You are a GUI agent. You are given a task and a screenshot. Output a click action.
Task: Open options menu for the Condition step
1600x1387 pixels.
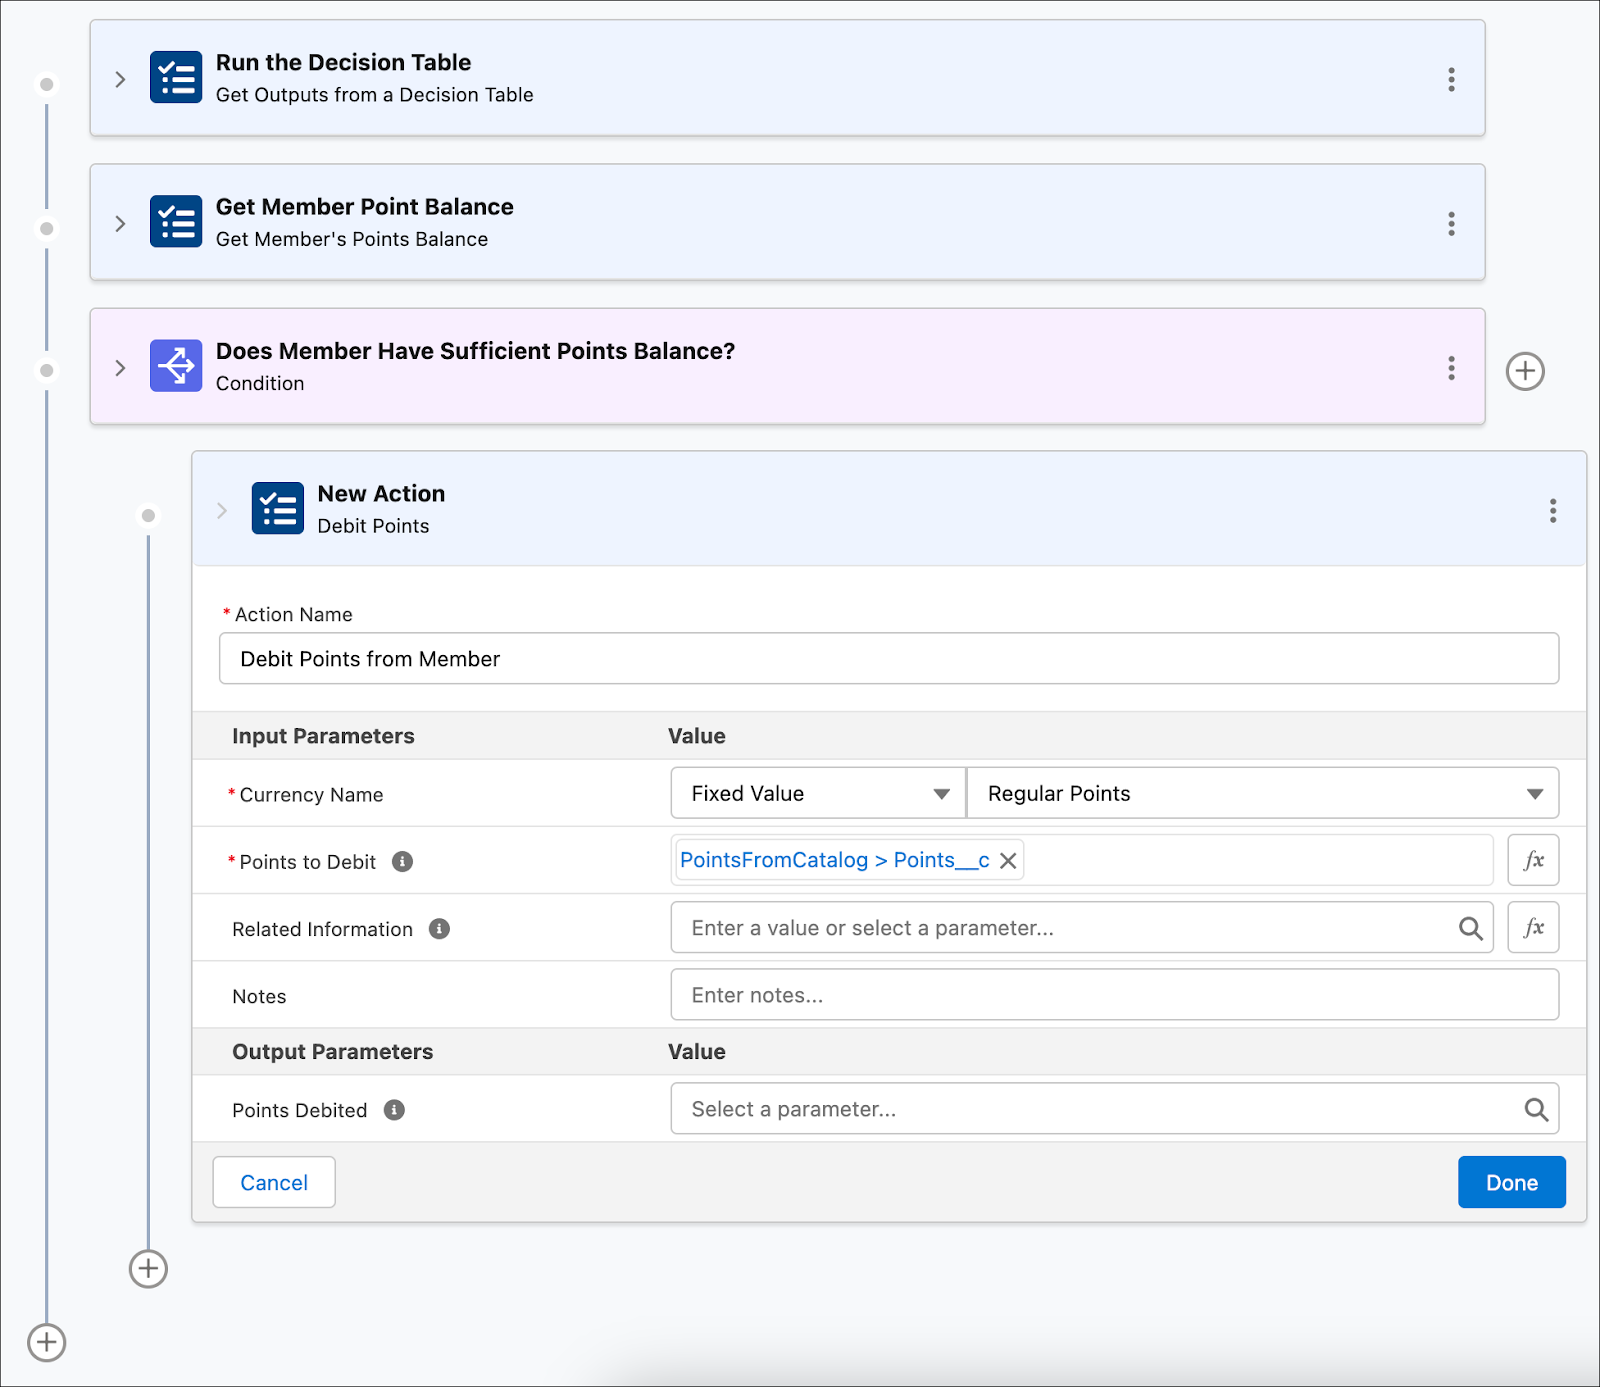tap(1451, 368)
